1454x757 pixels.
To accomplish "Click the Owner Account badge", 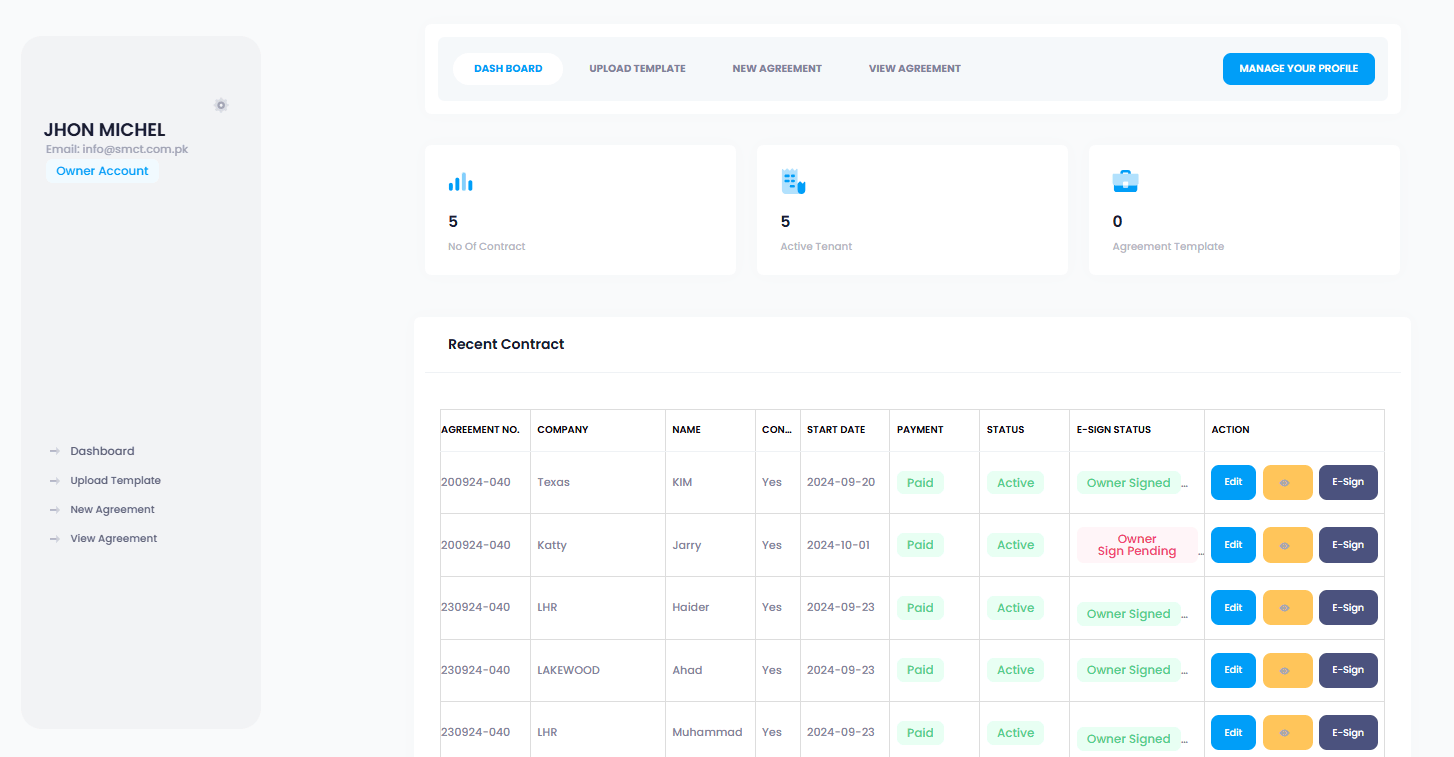I will (x=102, y=171).
